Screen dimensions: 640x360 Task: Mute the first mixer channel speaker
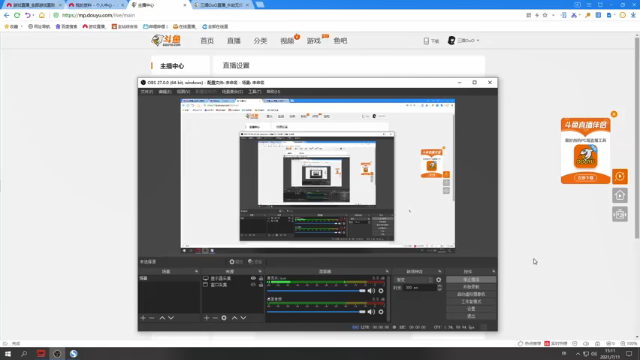tap(371, 291)
